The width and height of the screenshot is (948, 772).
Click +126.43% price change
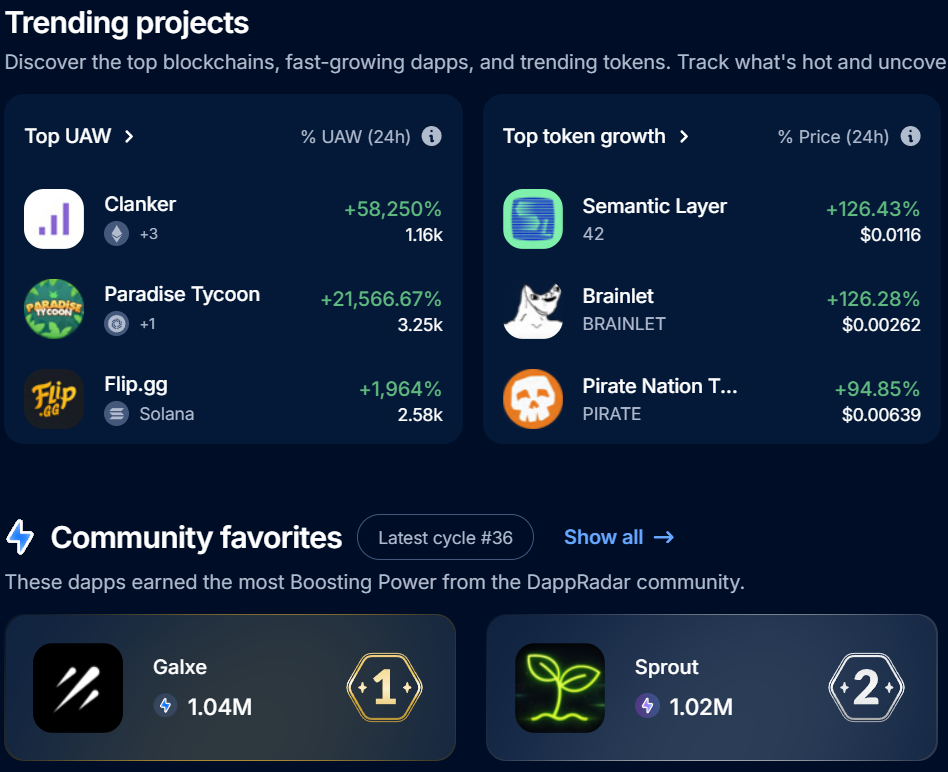pos(873,209)
